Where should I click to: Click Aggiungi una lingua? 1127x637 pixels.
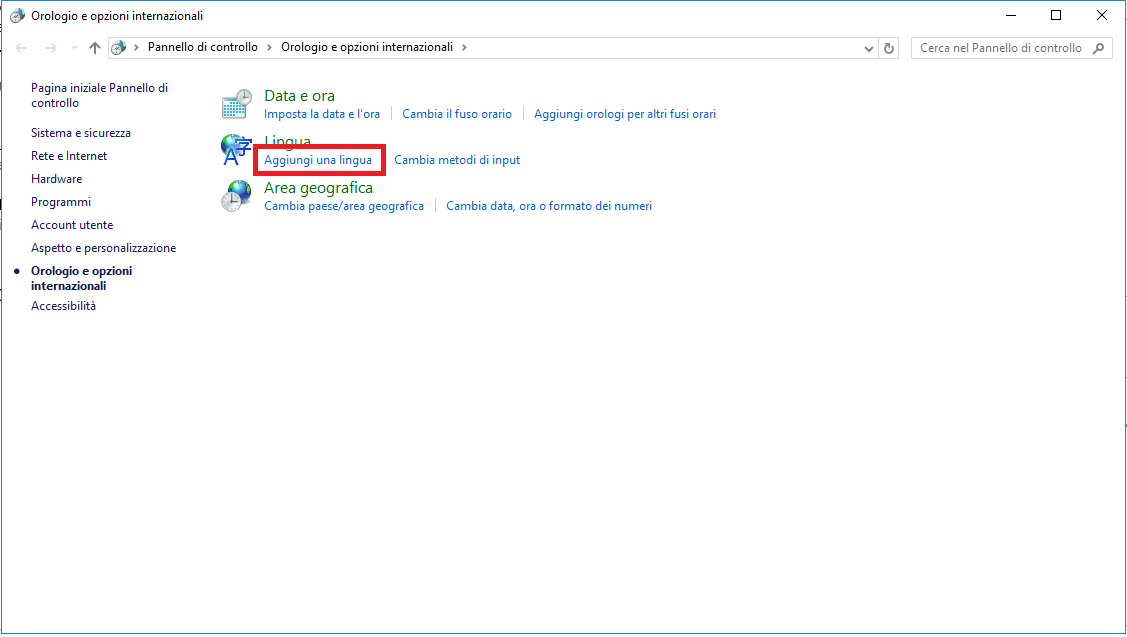pyautogui.click(x=318, y=160)
